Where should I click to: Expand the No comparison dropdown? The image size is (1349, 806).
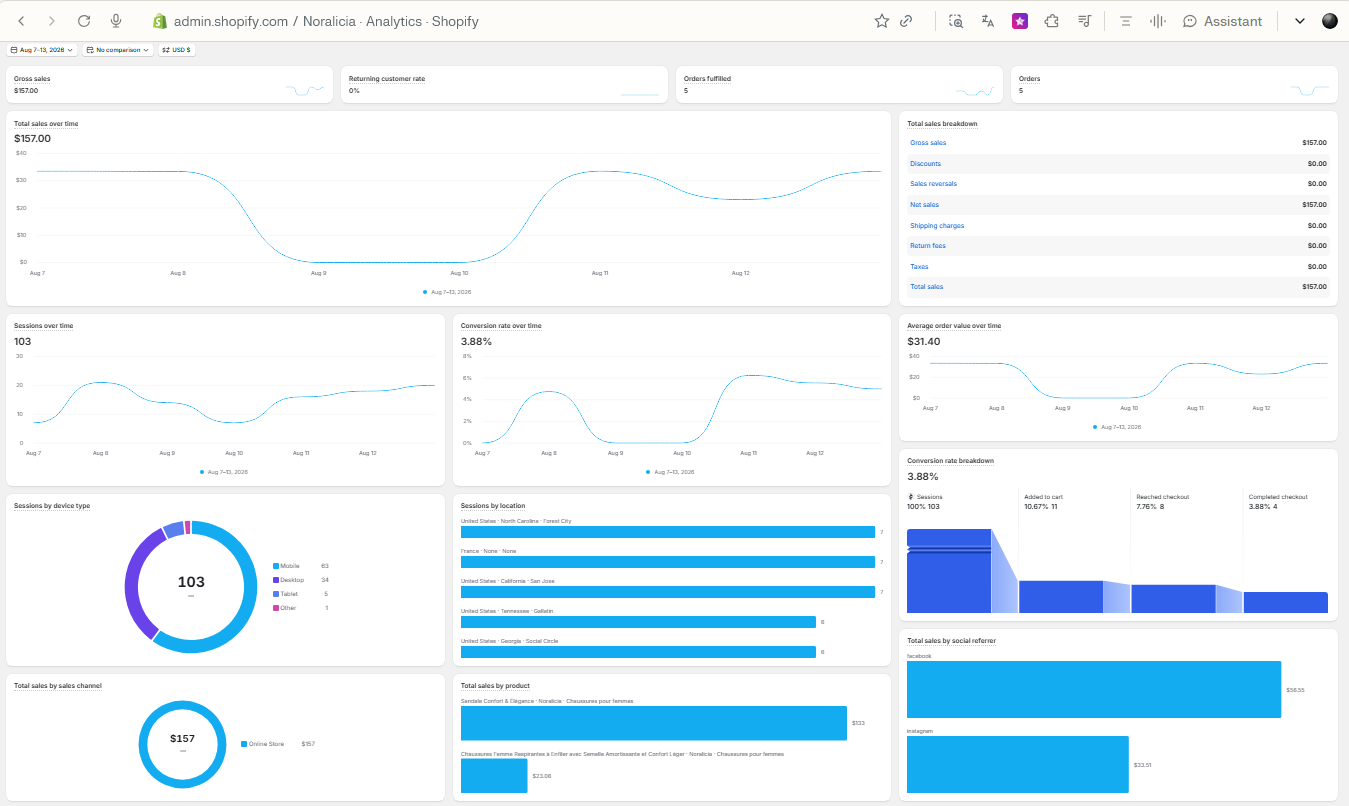coord(118,49)
